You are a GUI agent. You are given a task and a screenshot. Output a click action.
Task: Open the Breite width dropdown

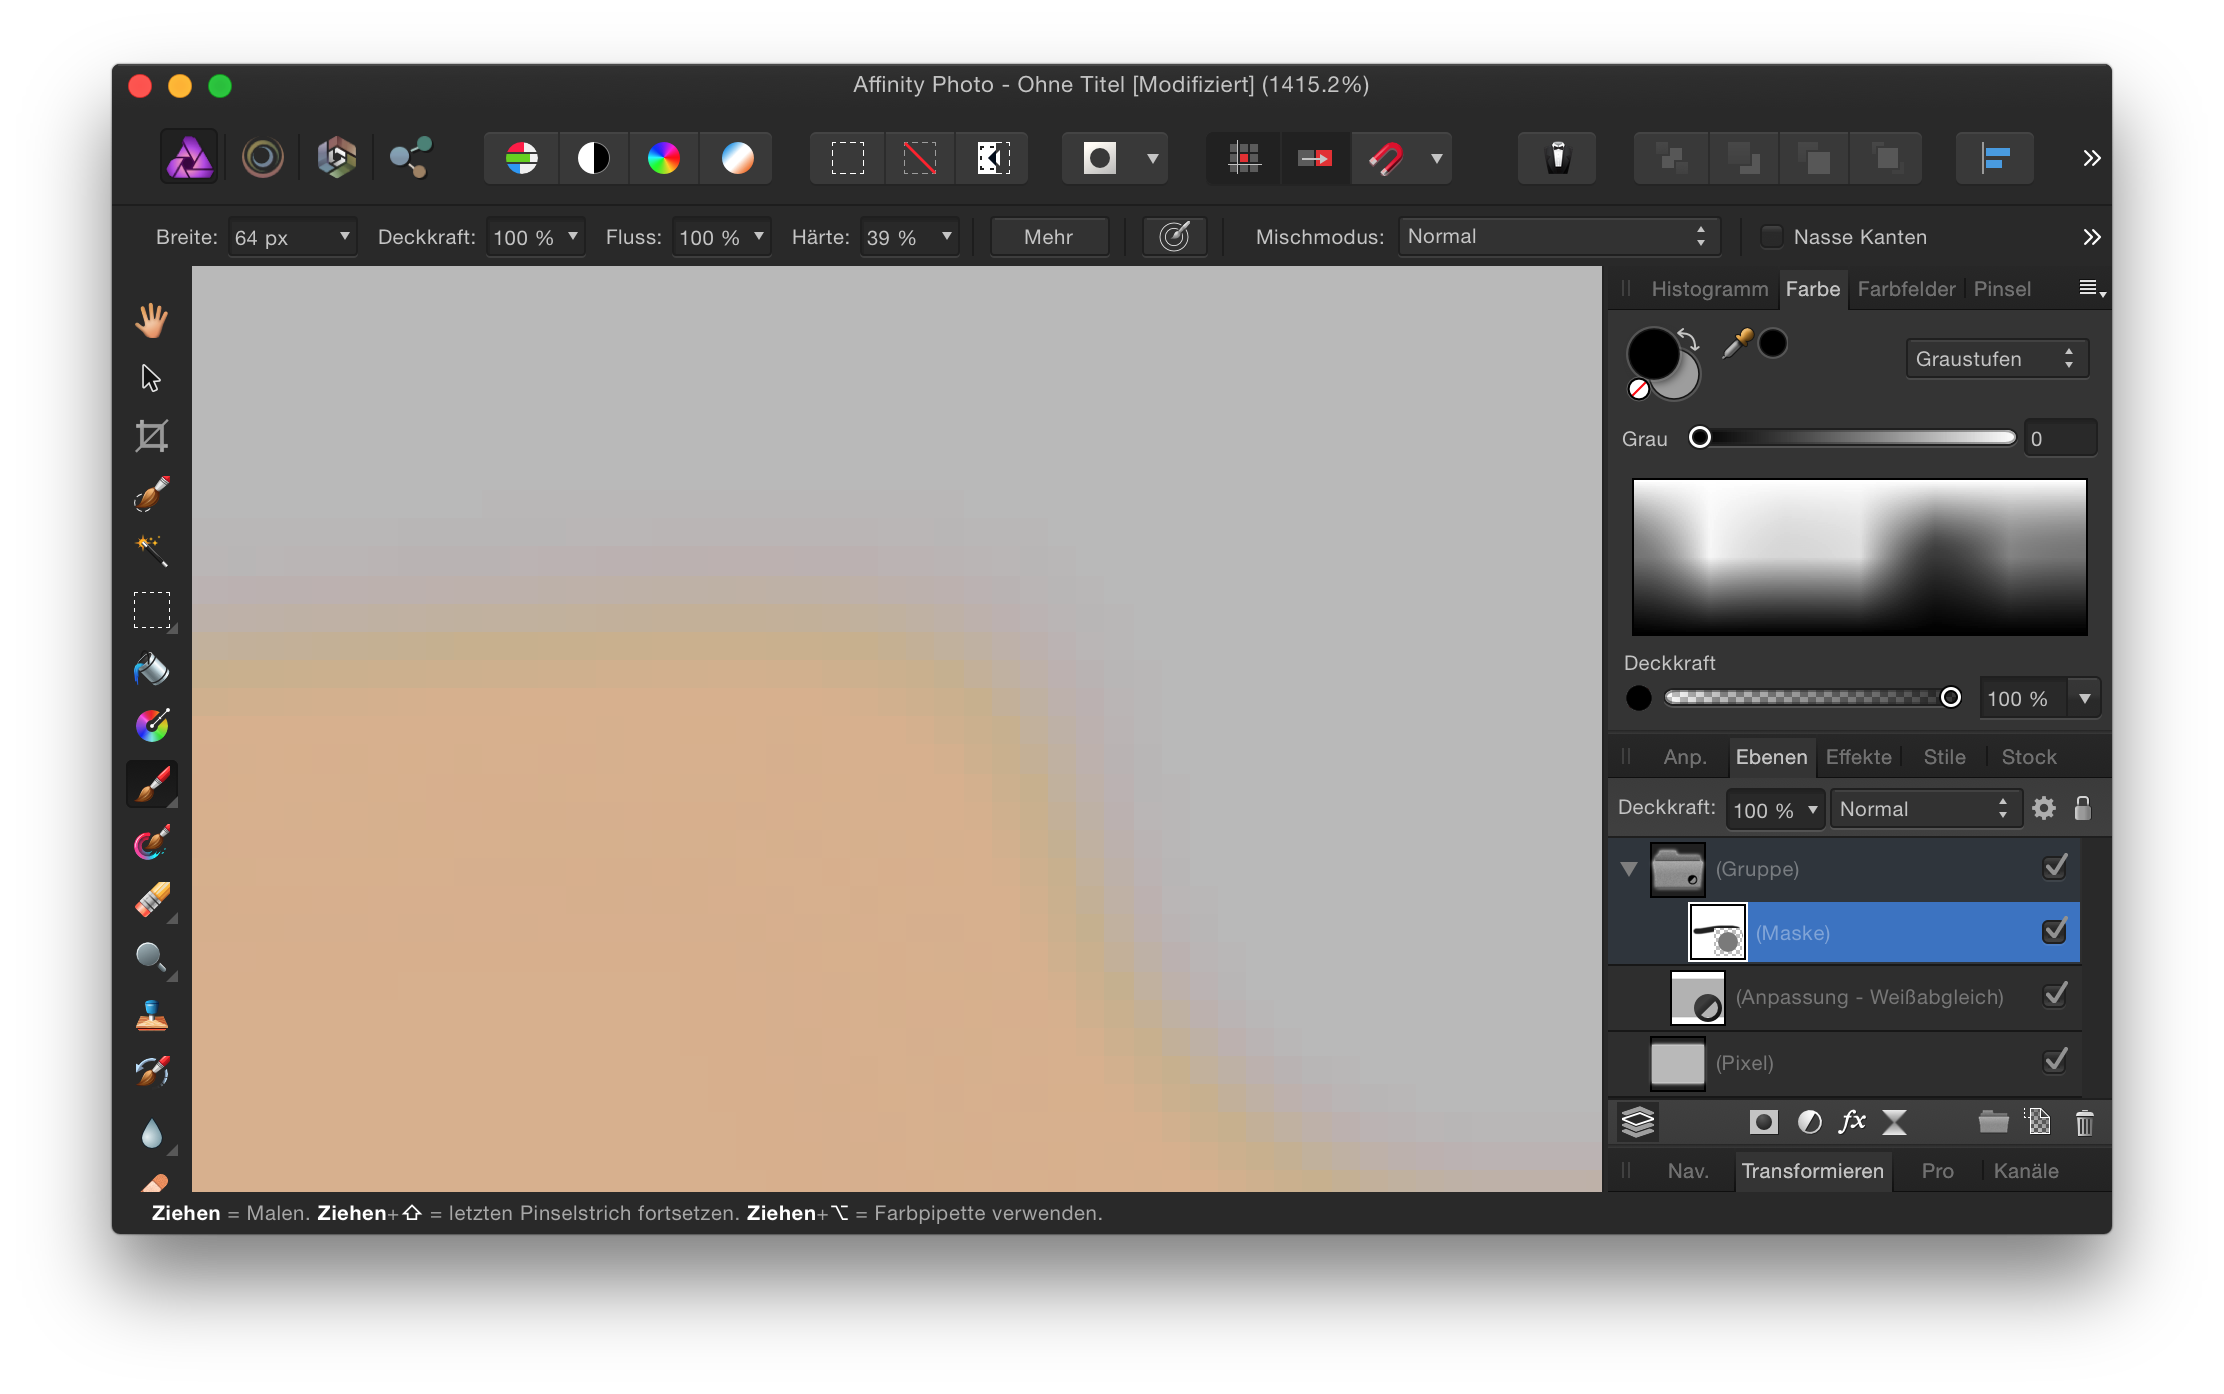pyautogui.click(x=345, y=237)
